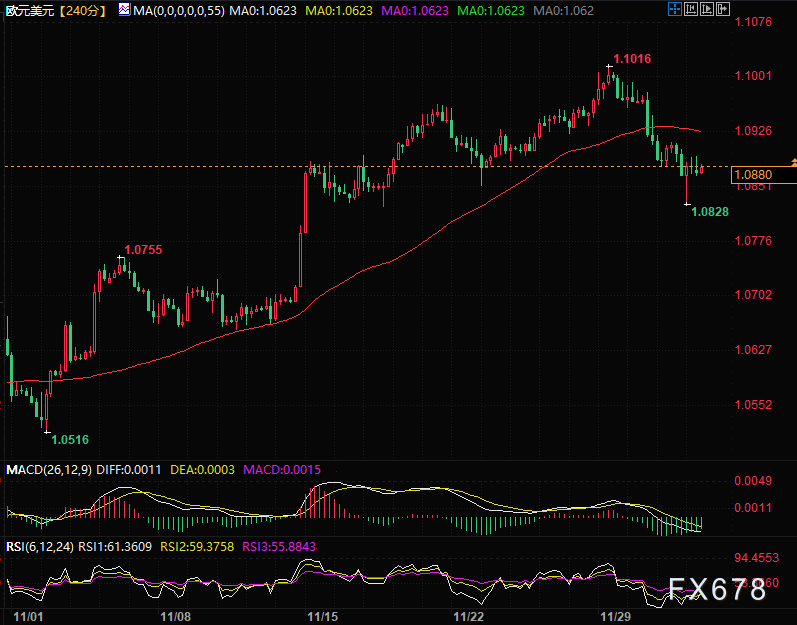Select the yellow MA0:1.0623 value

(339, 10)
